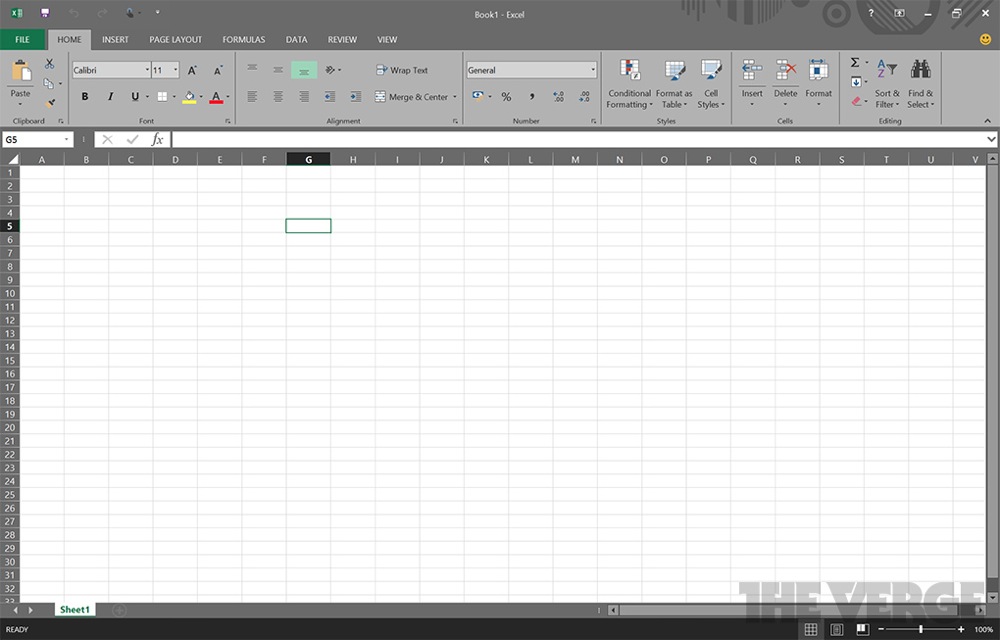Expand the General number format dropdown

coord(593,71)
